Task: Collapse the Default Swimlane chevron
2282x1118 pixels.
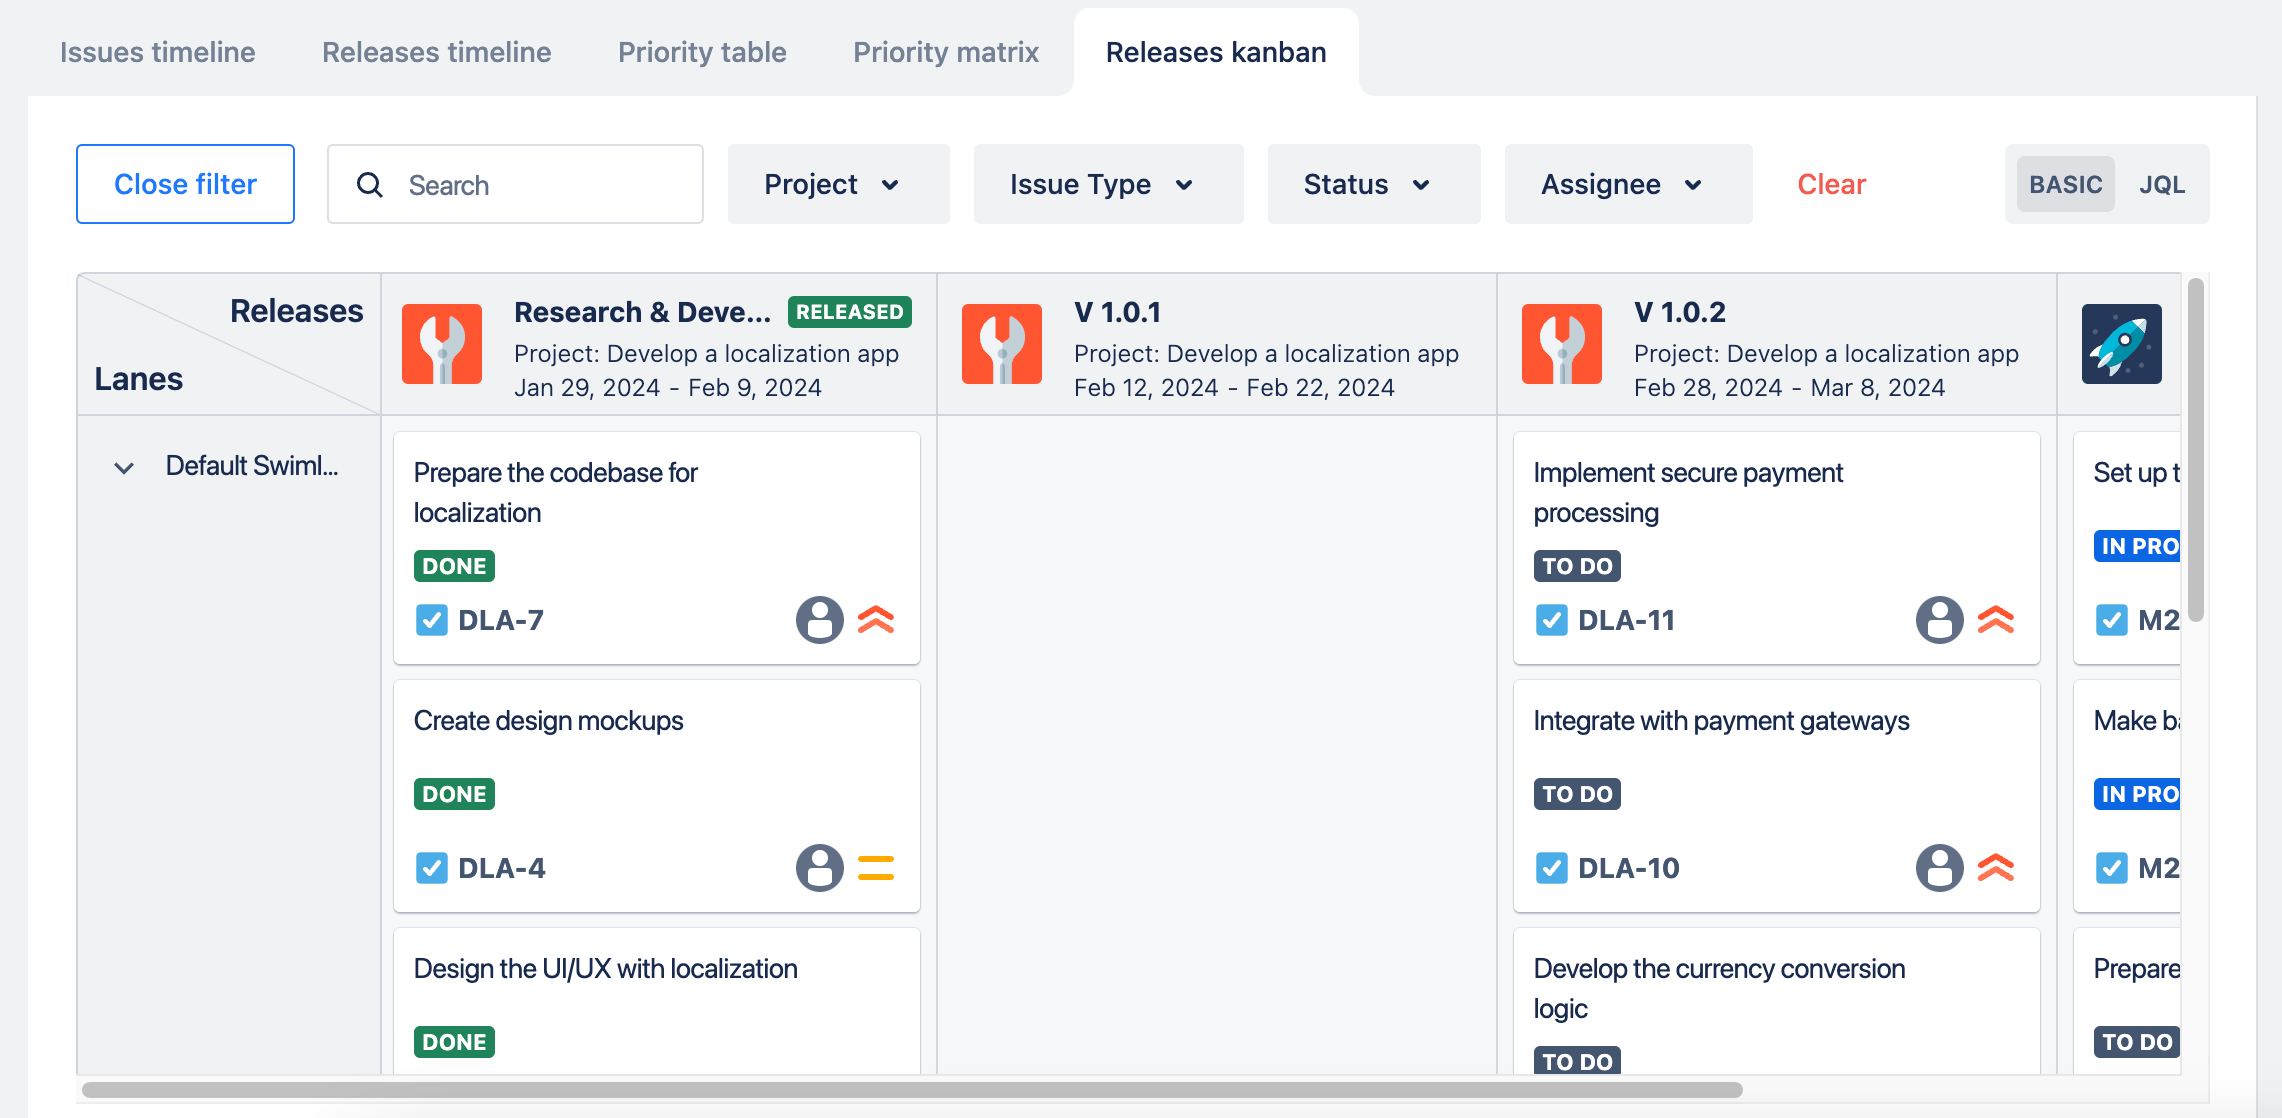Action: click(124, 467)
